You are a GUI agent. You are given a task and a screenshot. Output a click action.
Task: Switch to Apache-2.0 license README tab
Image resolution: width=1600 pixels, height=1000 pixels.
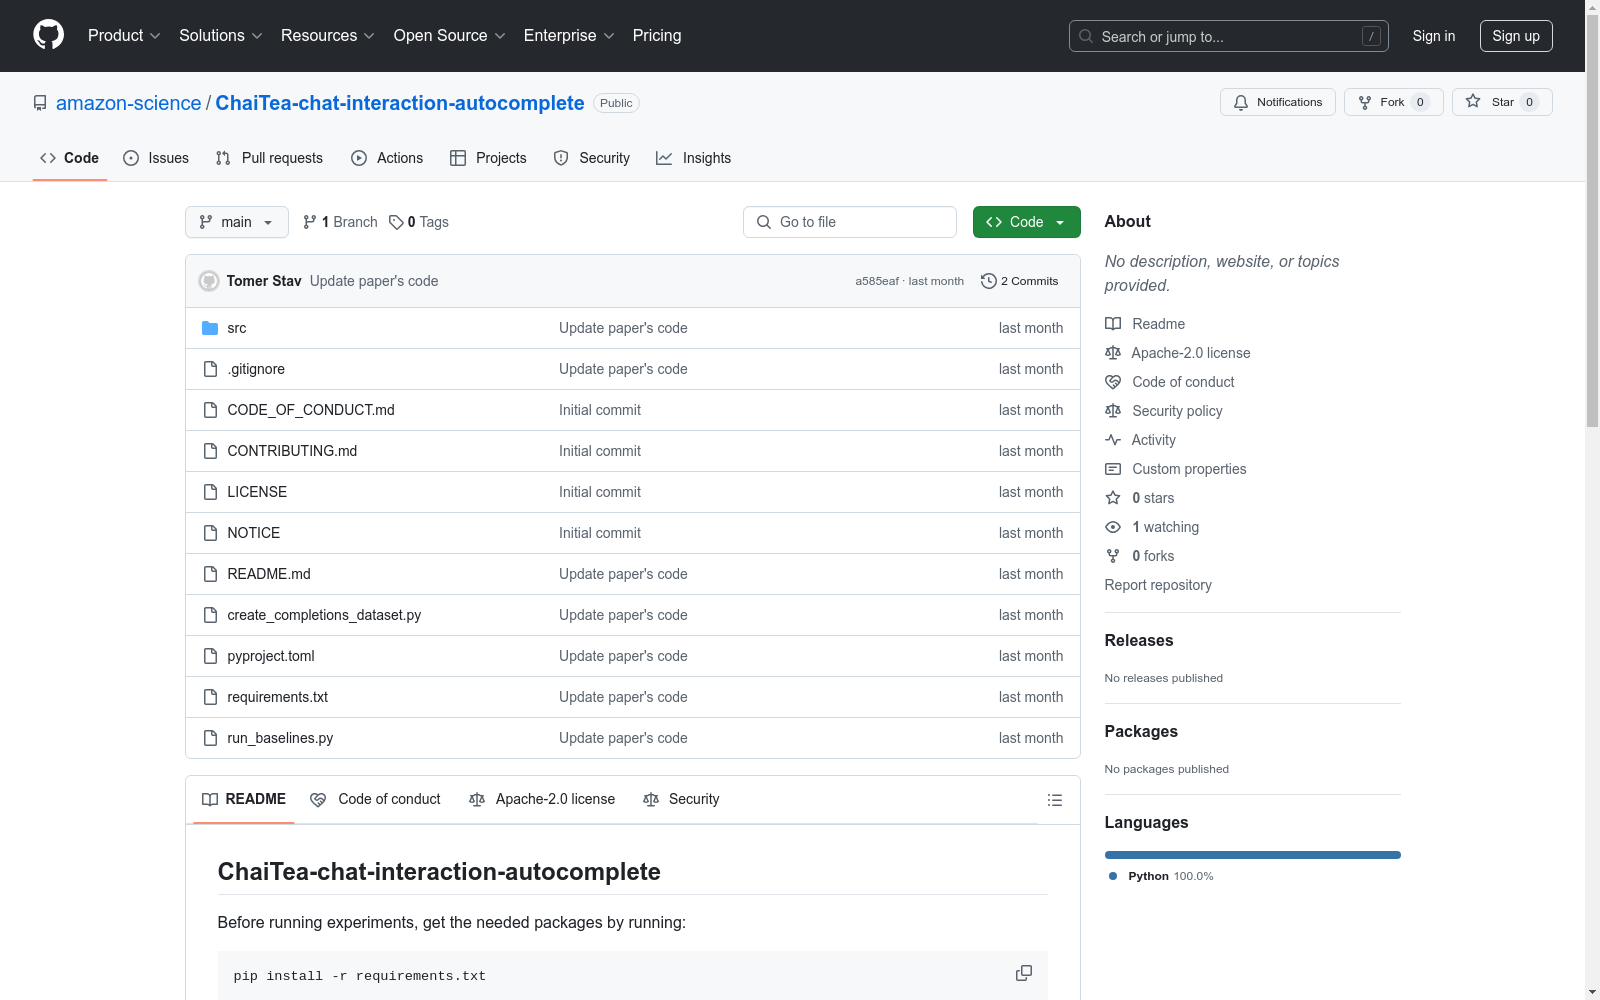point(542,799)
